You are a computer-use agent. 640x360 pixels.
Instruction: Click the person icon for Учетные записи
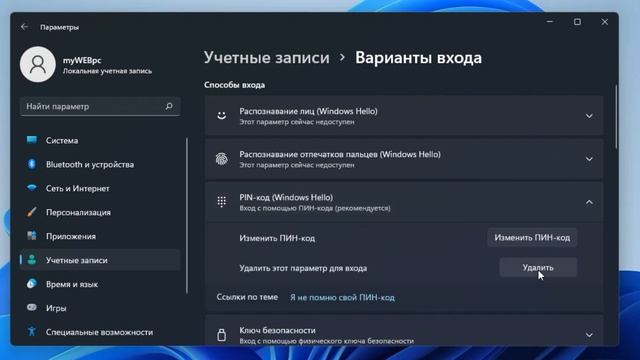point(32,260)
